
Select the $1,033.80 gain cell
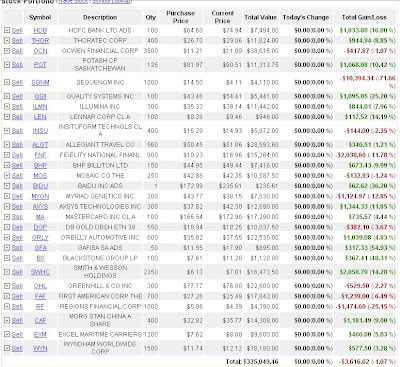[x=353, y=31]
